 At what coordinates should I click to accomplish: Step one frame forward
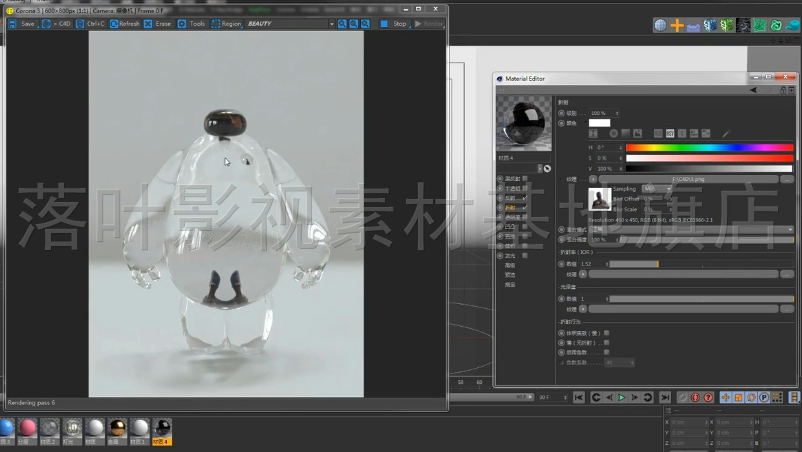634,397
